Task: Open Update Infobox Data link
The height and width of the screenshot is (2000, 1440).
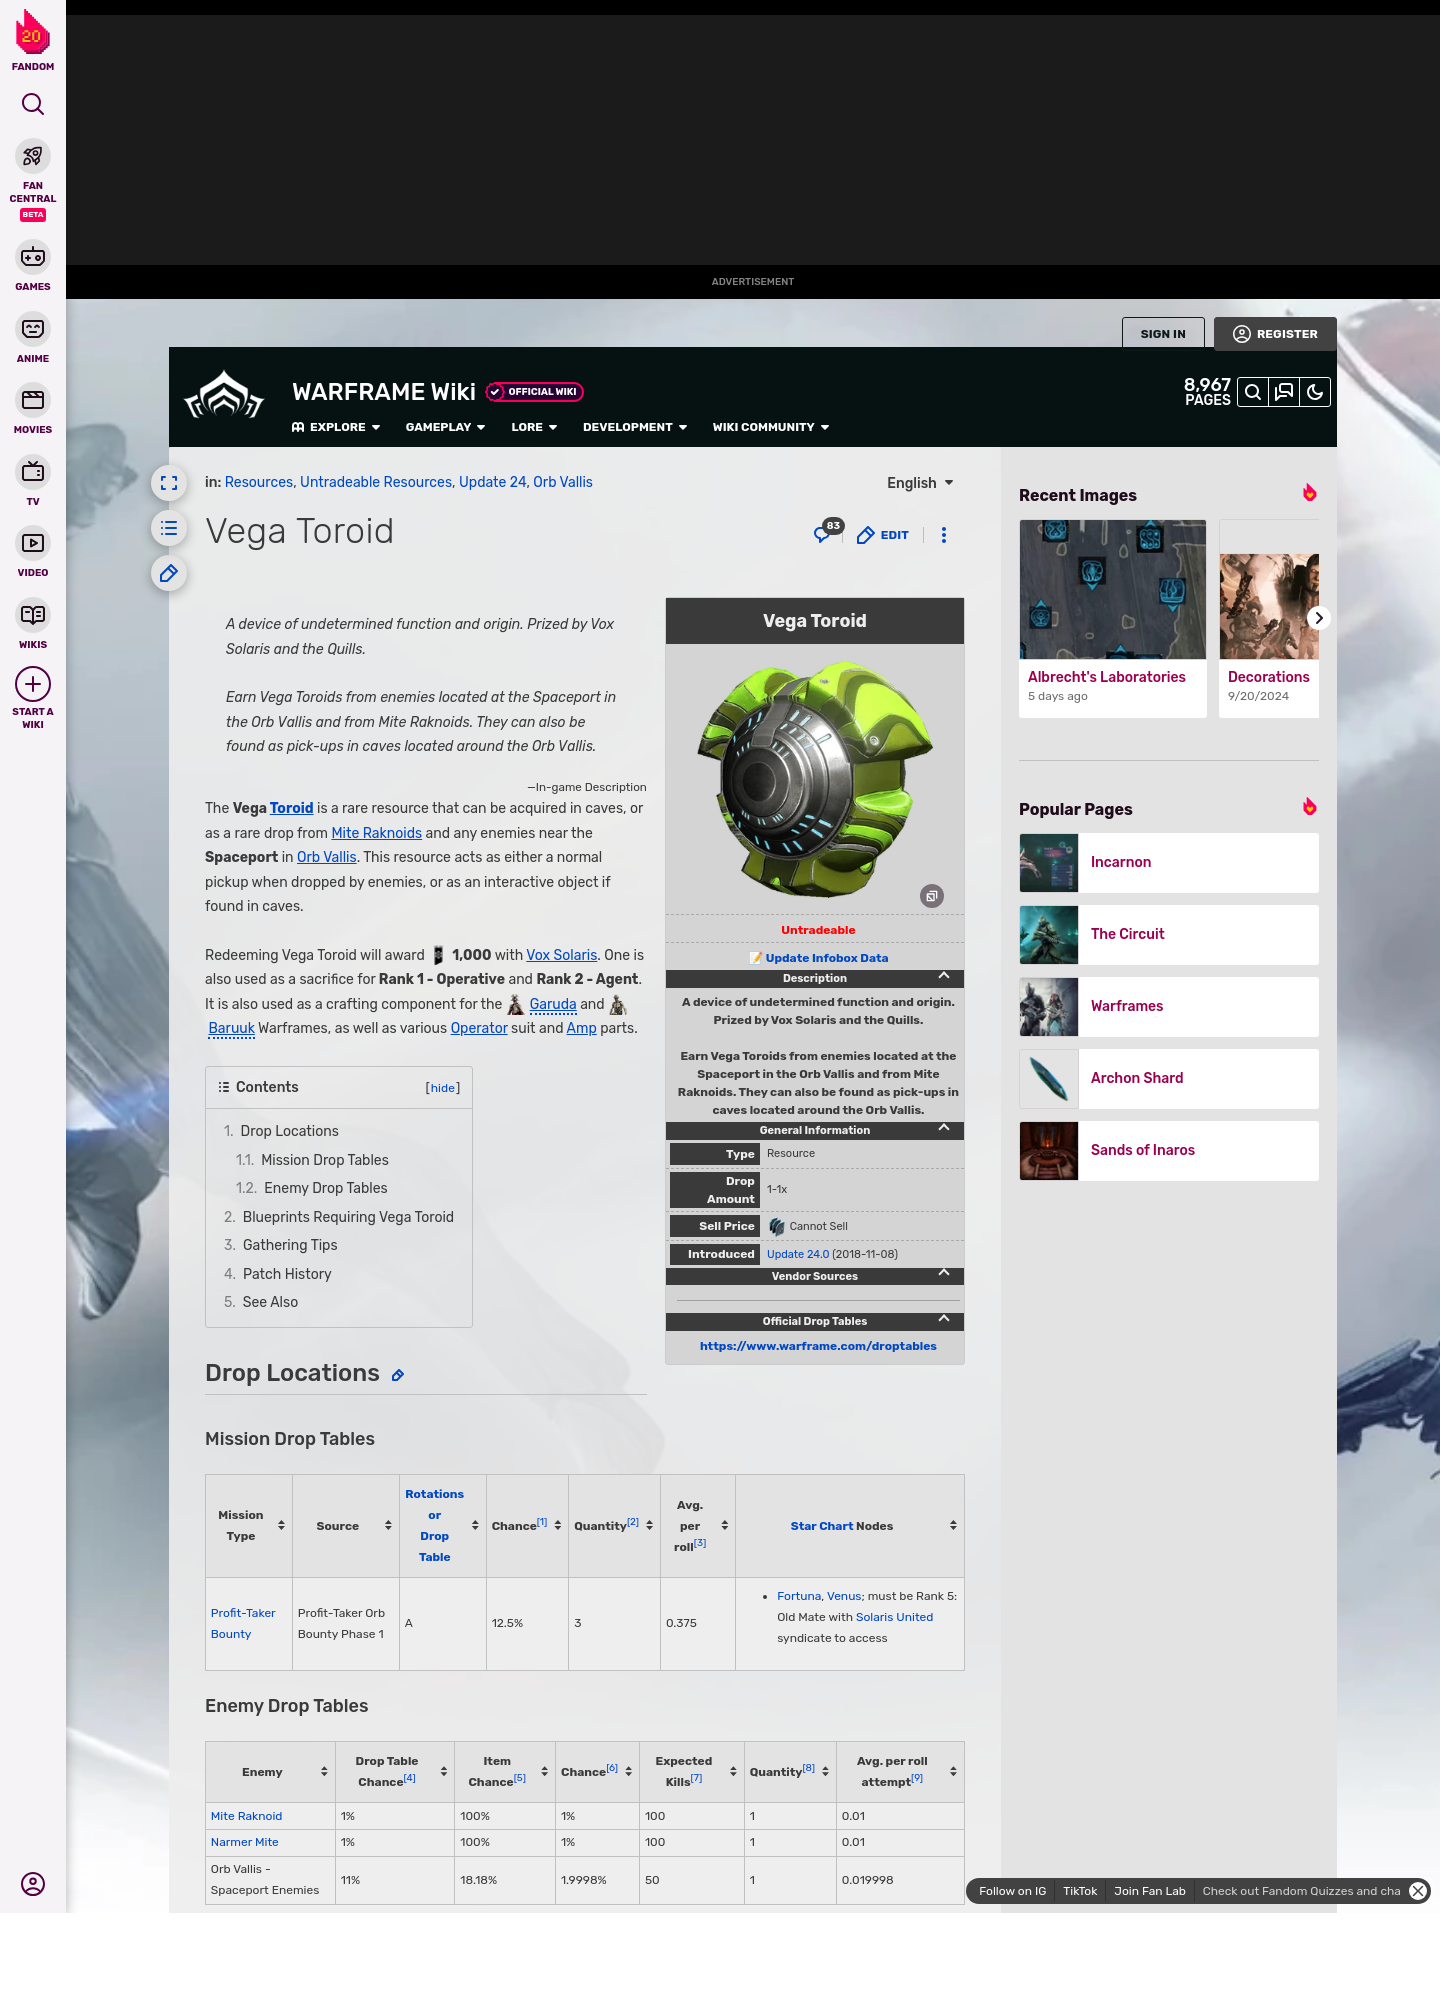Action: 826,958
